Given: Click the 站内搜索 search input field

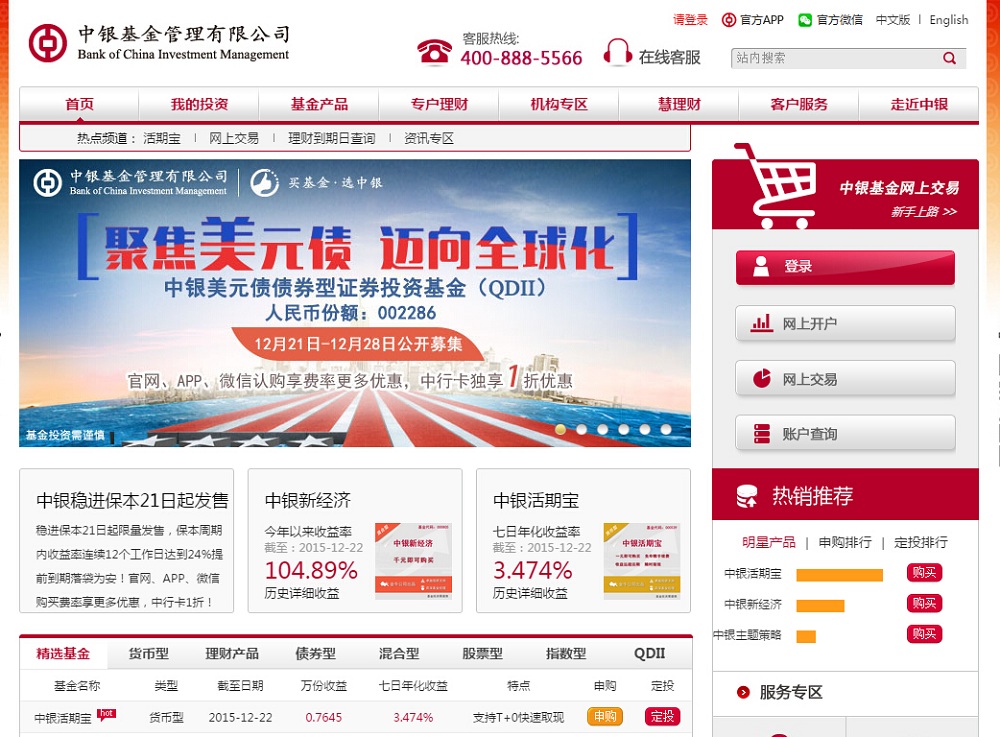Looking at the screenshot, I should tap(835, 58).
